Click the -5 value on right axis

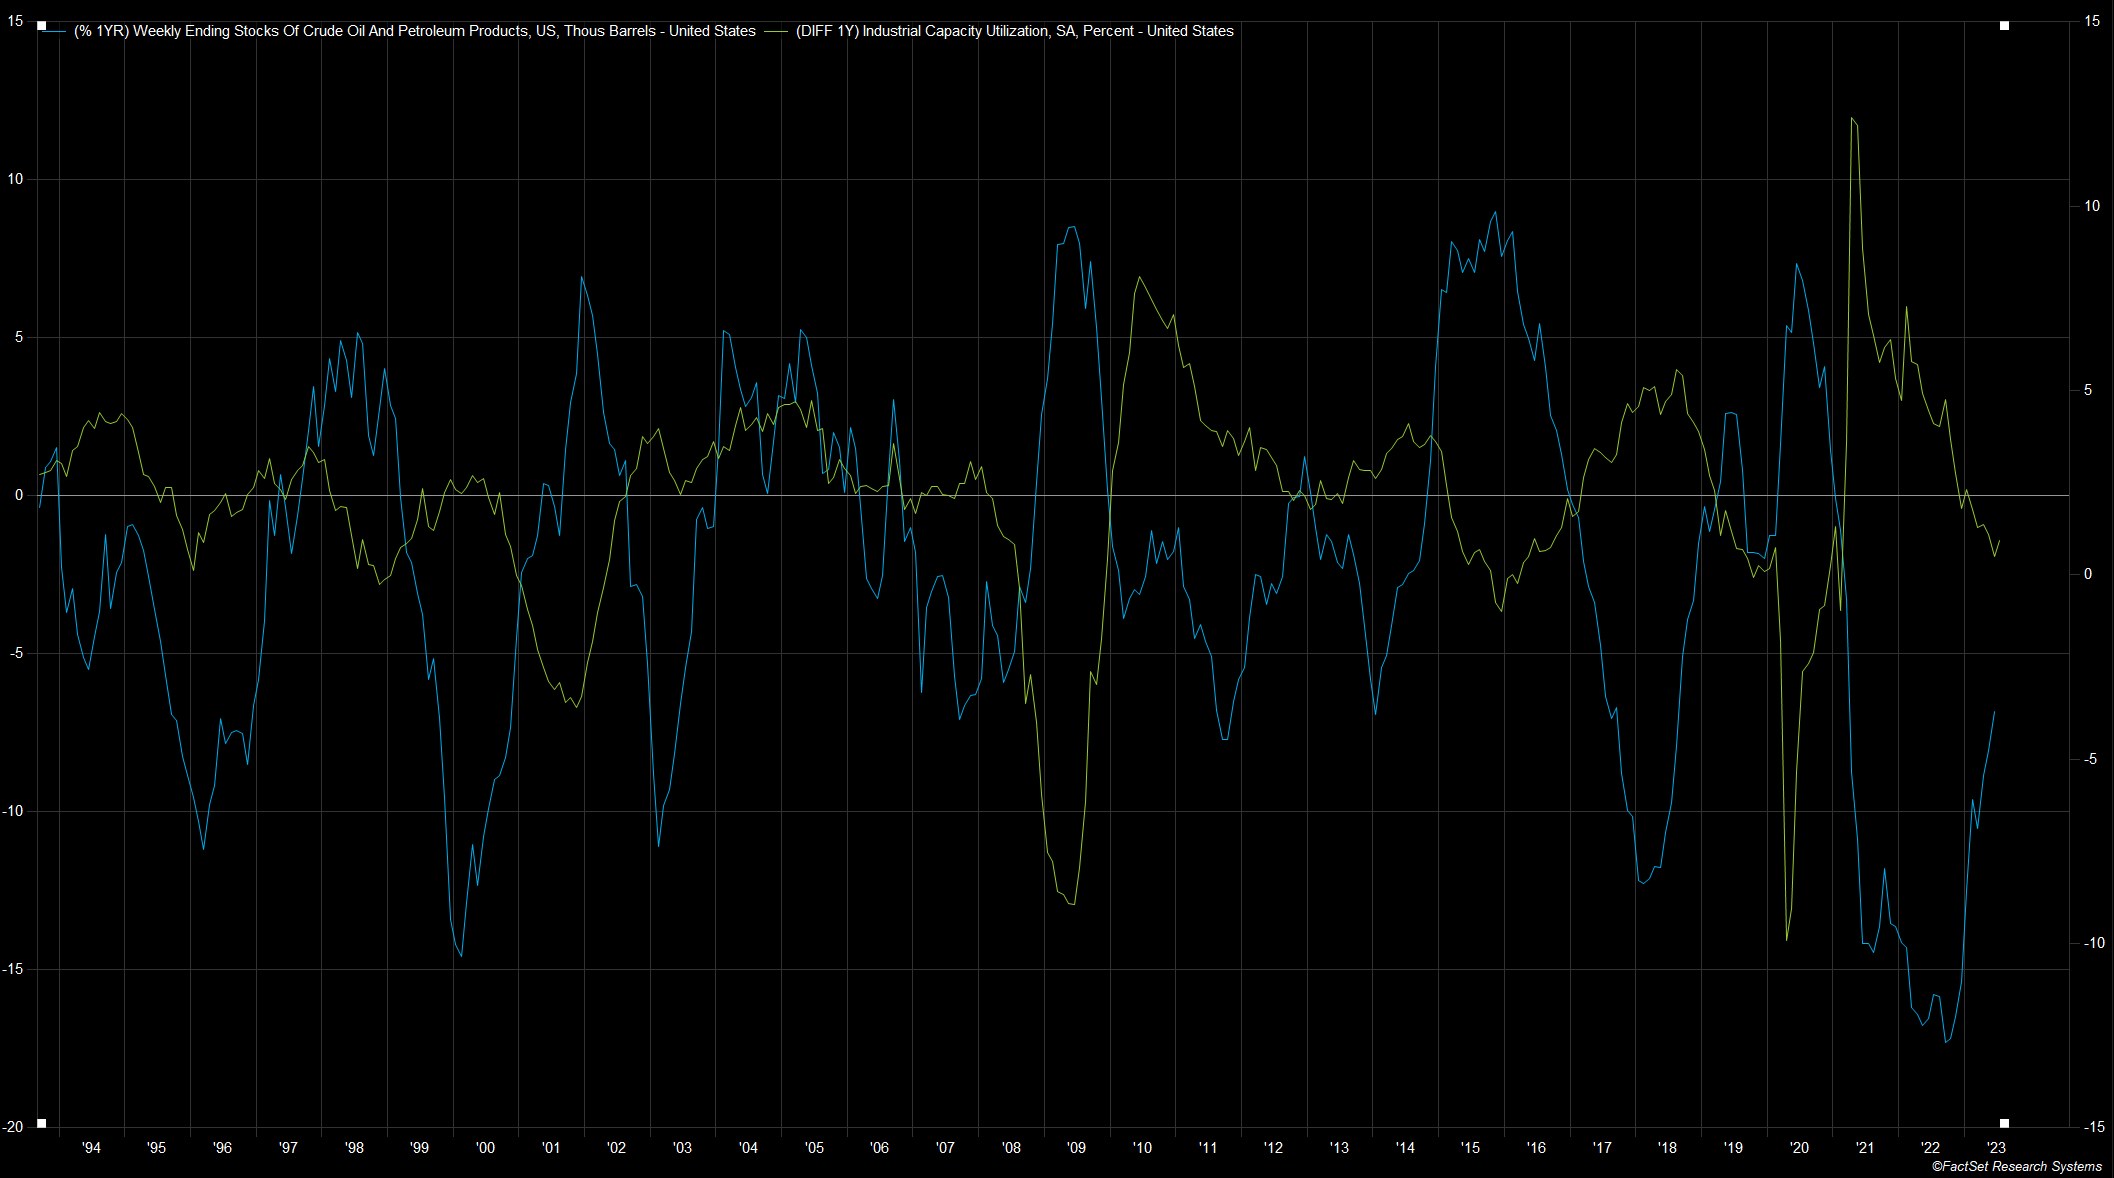click(x=2090, y=759)
